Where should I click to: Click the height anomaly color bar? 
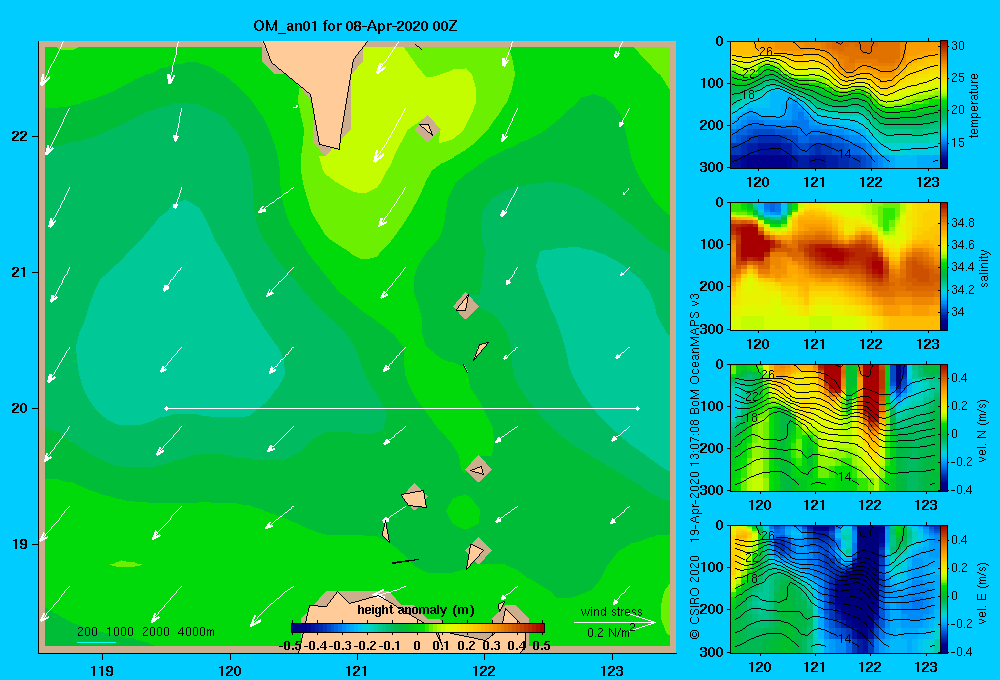click(x=418, y=628)
